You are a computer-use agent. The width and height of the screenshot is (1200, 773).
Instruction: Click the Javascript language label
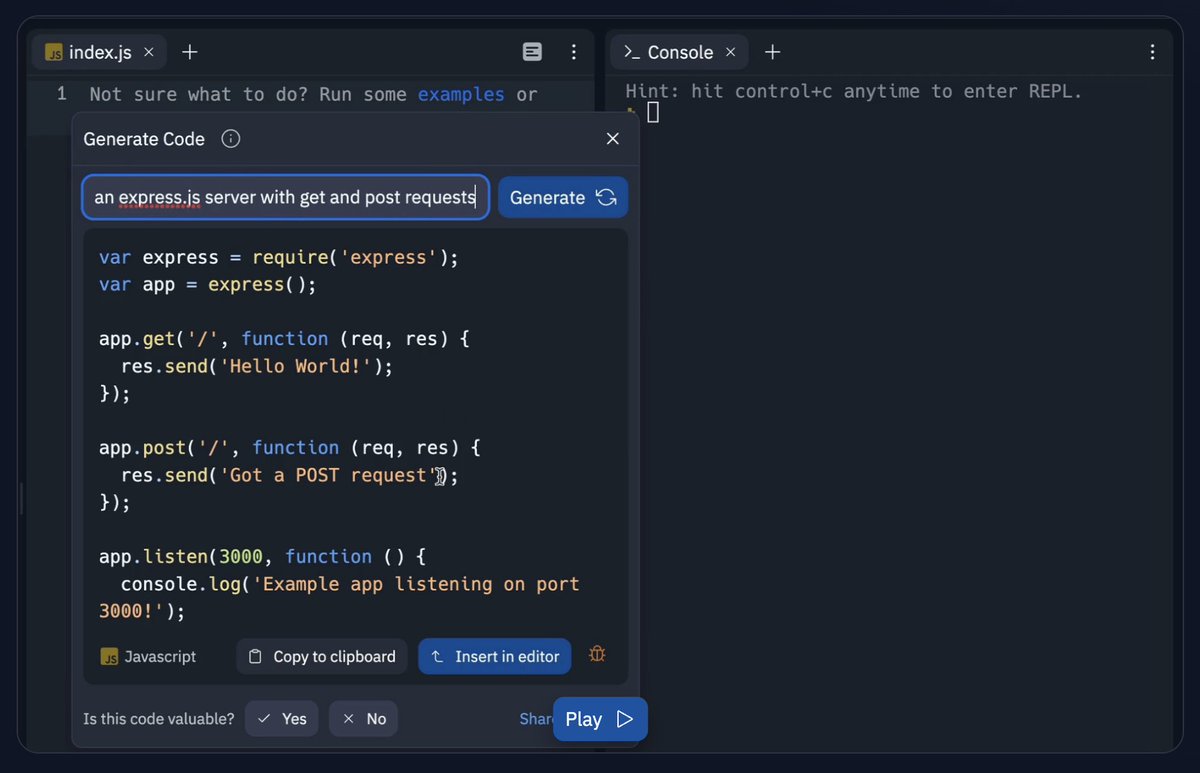point(149,657)
